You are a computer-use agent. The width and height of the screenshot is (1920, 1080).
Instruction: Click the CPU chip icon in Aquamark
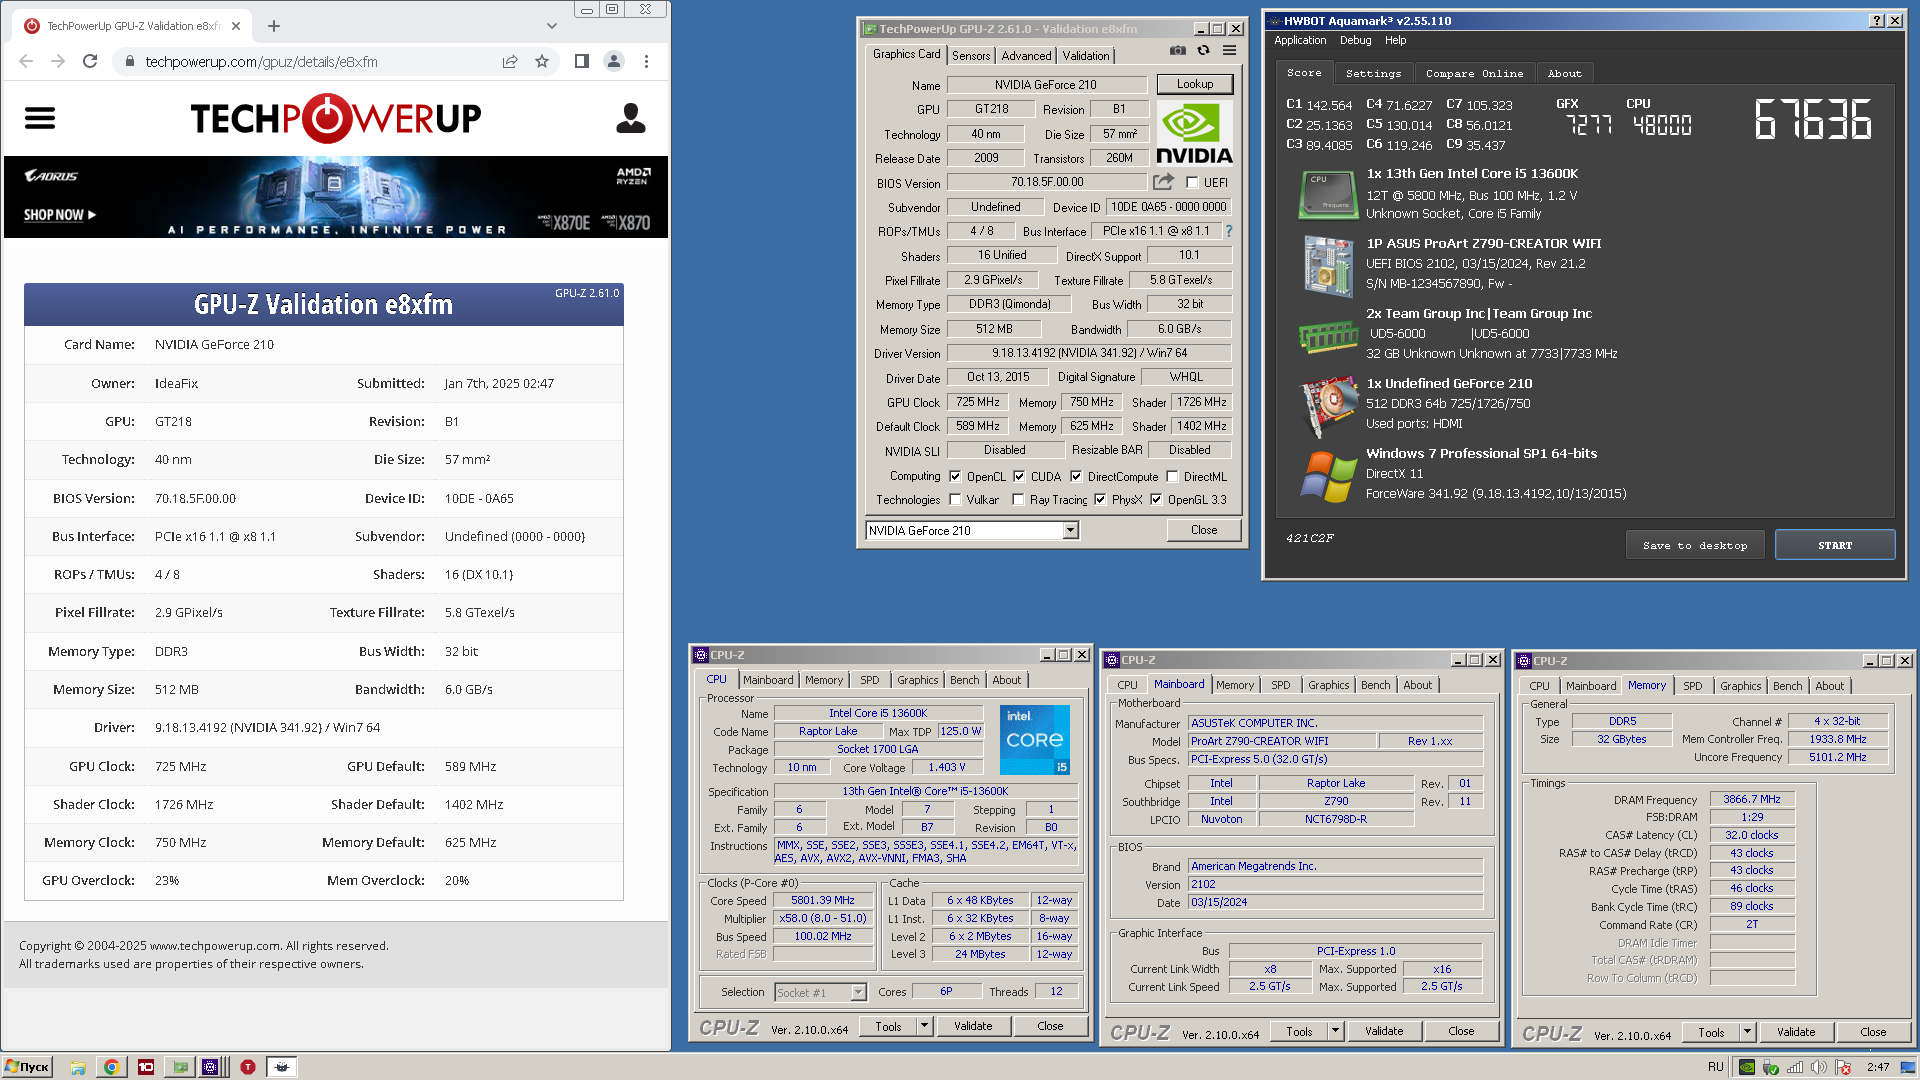pos(1328,194)
